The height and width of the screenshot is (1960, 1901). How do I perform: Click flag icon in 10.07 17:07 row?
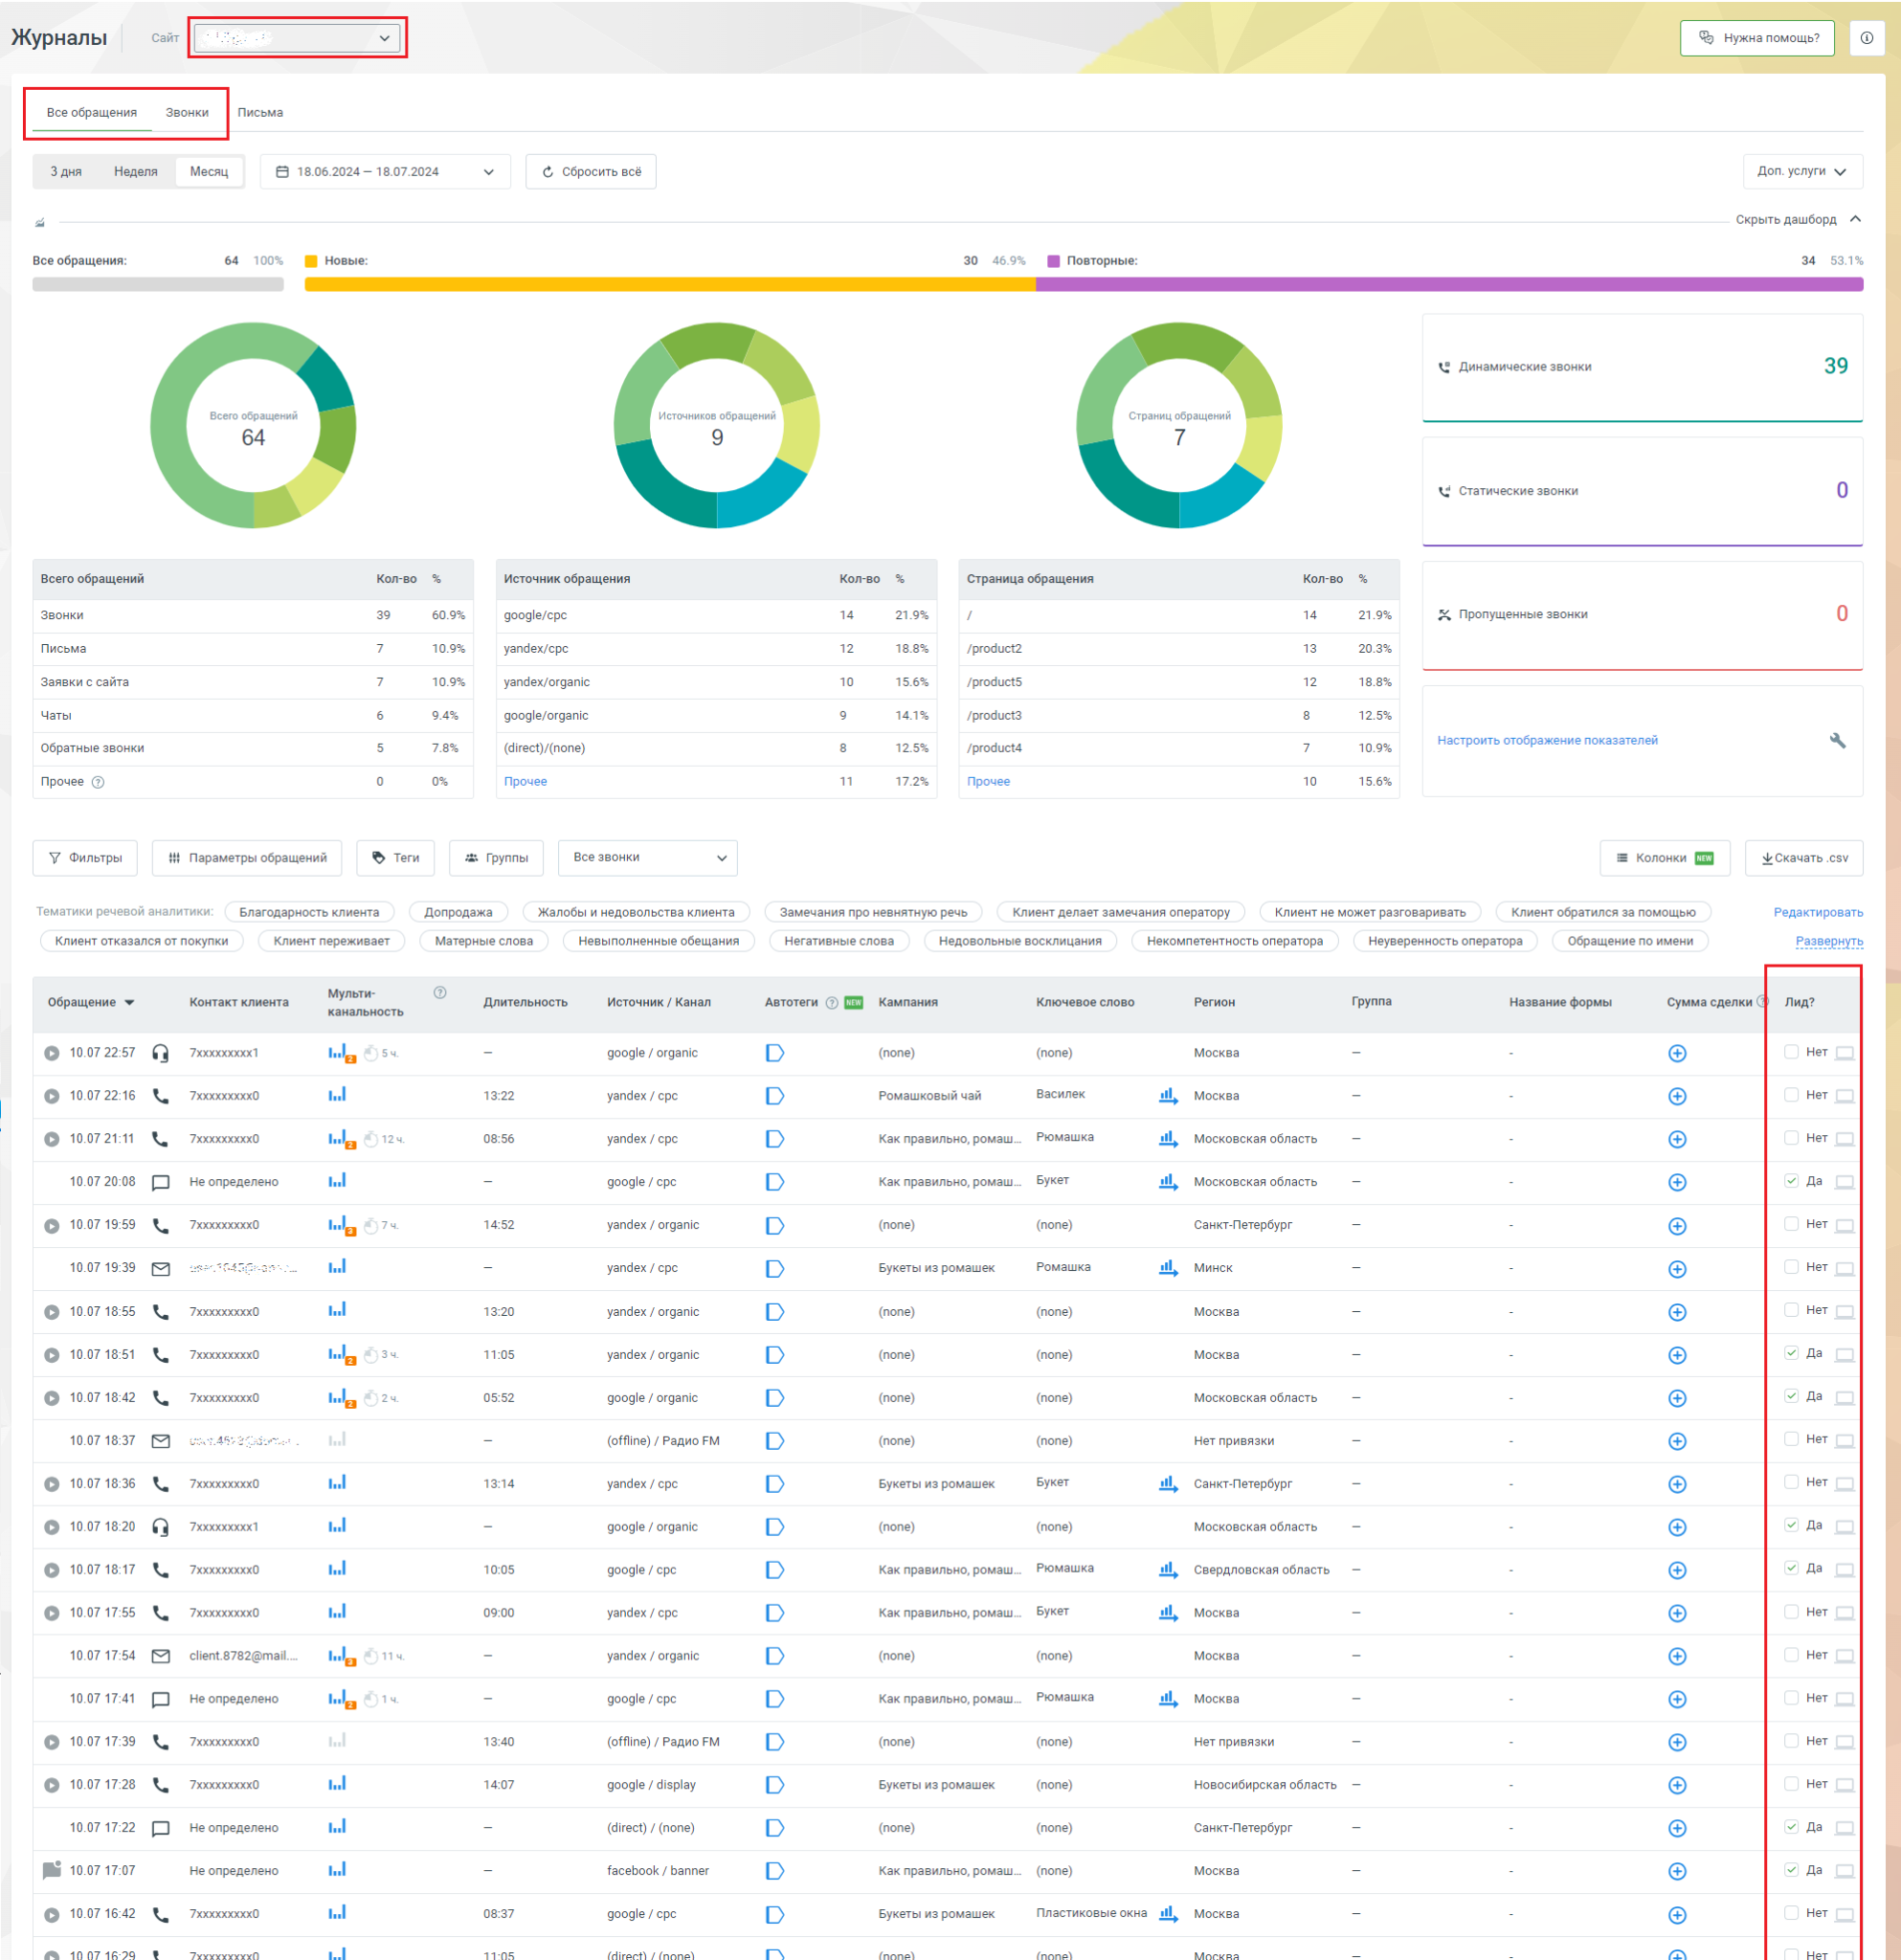(52, 1870)
